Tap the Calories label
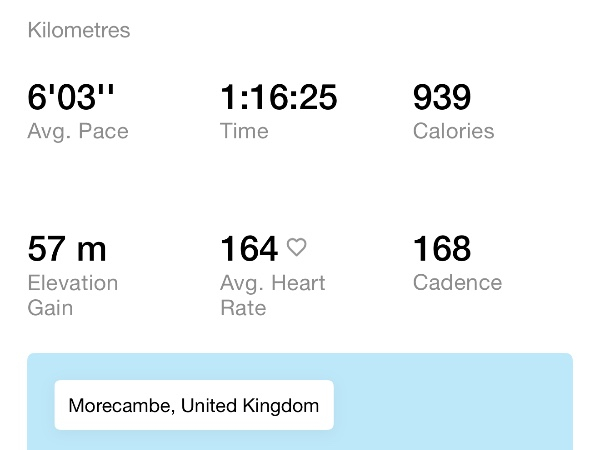Image resolution: width=600 pixels, height=450 pixels. 453,131
